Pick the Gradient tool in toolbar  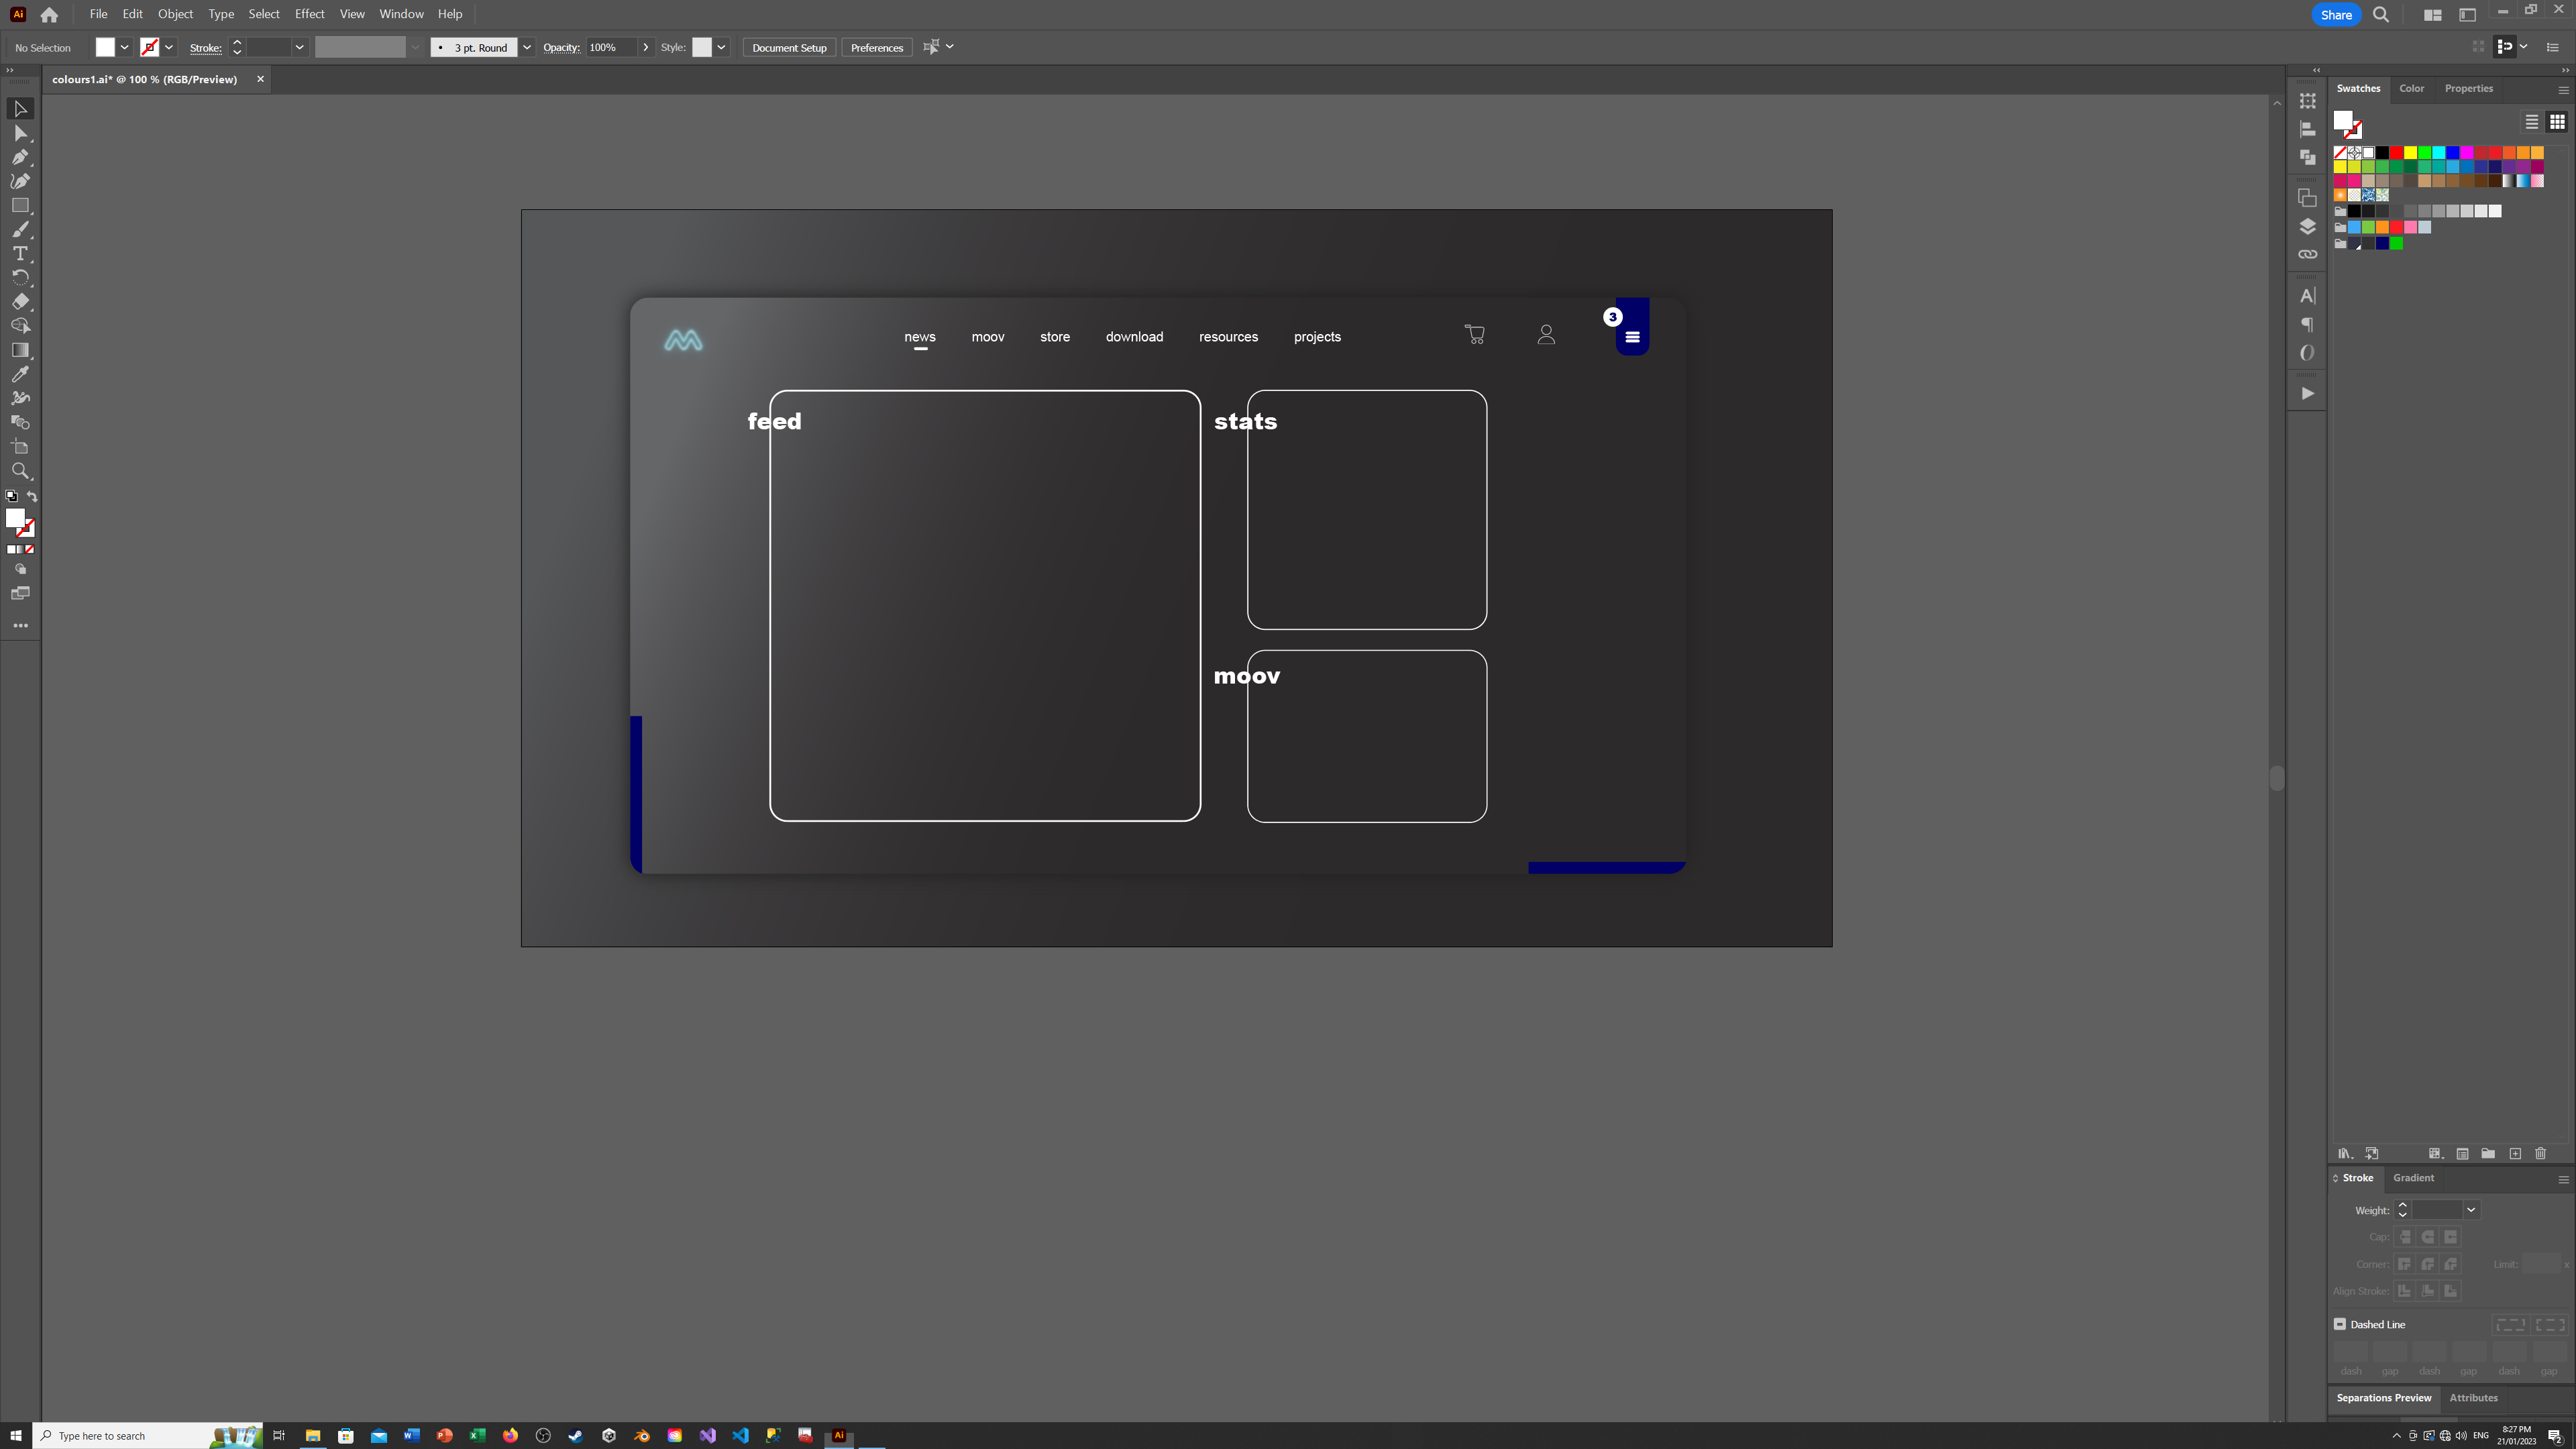tap(20, 350)
